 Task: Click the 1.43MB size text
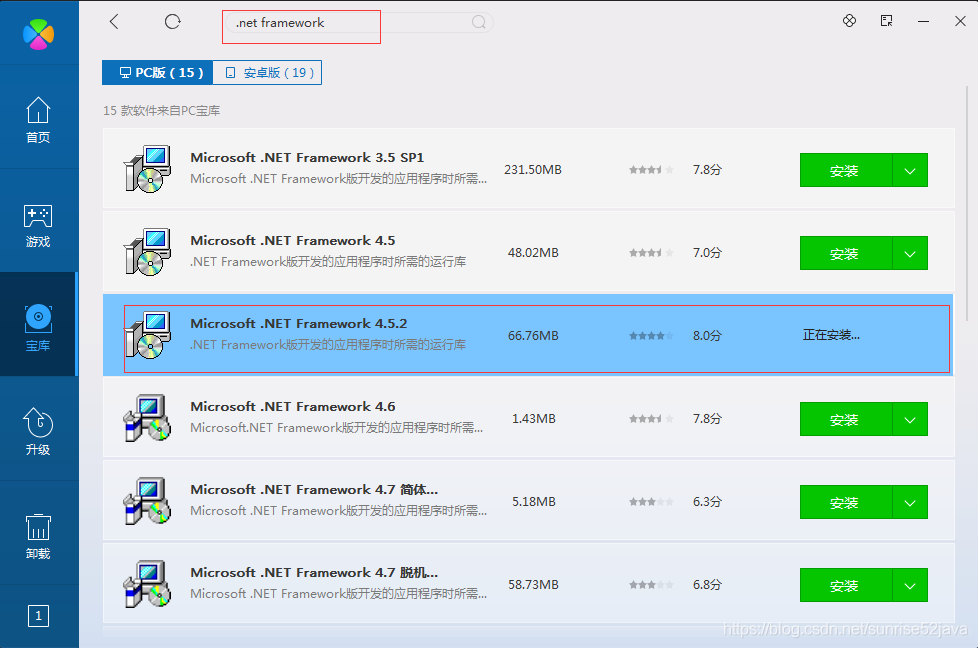(533, 418)
